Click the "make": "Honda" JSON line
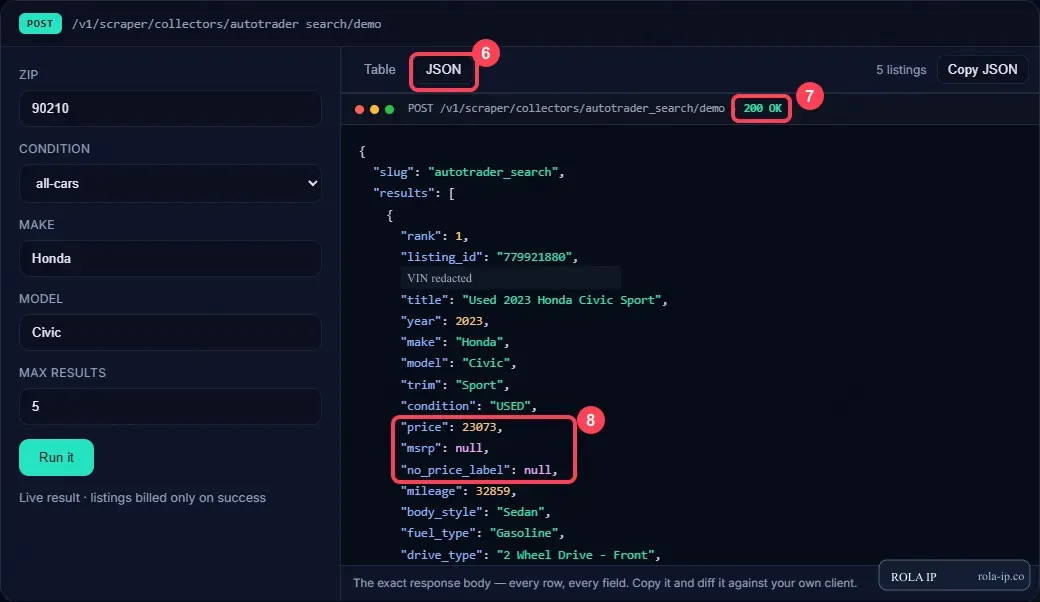 tap(454, 342)
